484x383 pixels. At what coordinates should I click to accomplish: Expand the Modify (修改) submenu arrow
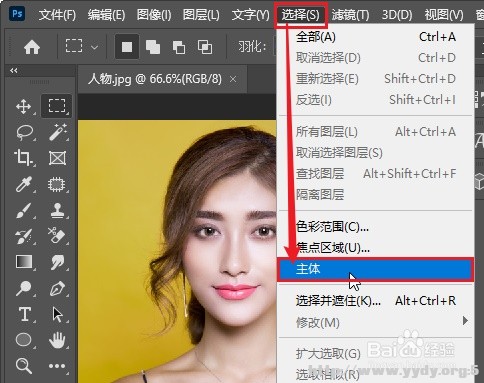pos(465,321)
